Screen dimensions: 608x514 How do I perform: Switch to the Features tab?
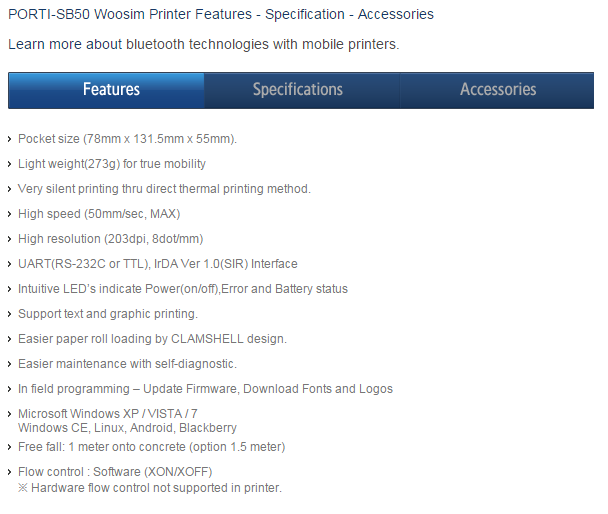(x=106, y=90)
